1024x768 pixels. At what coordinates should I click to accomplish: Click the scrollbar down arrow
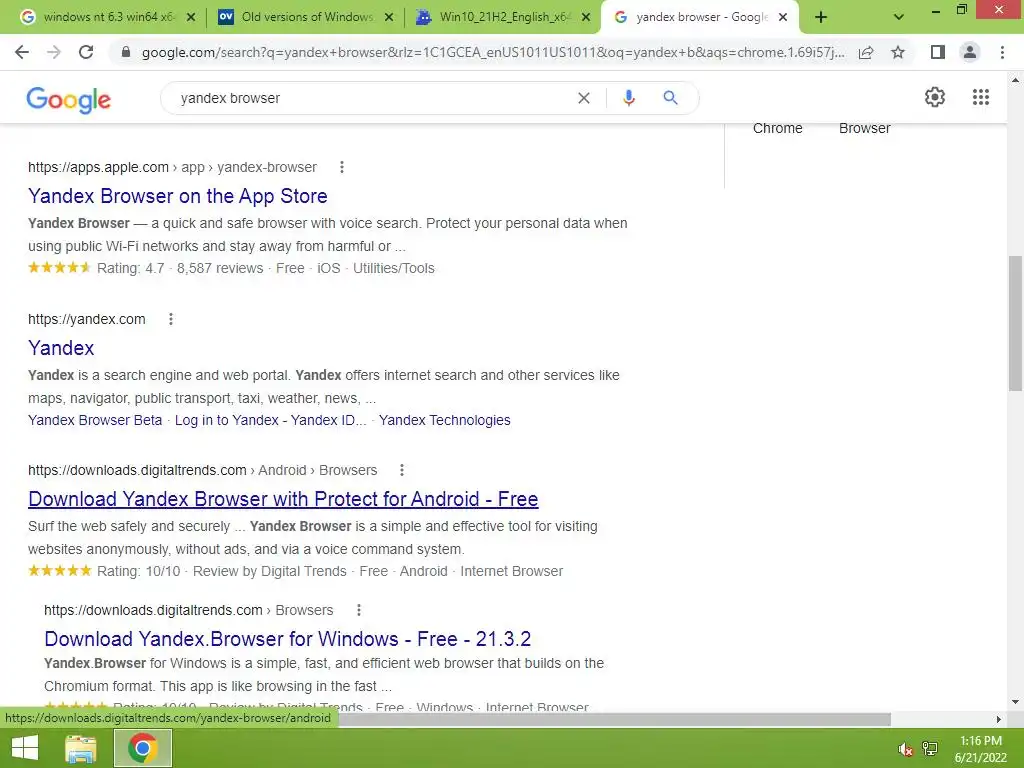pyautogui.click(x=1015, y=702)
